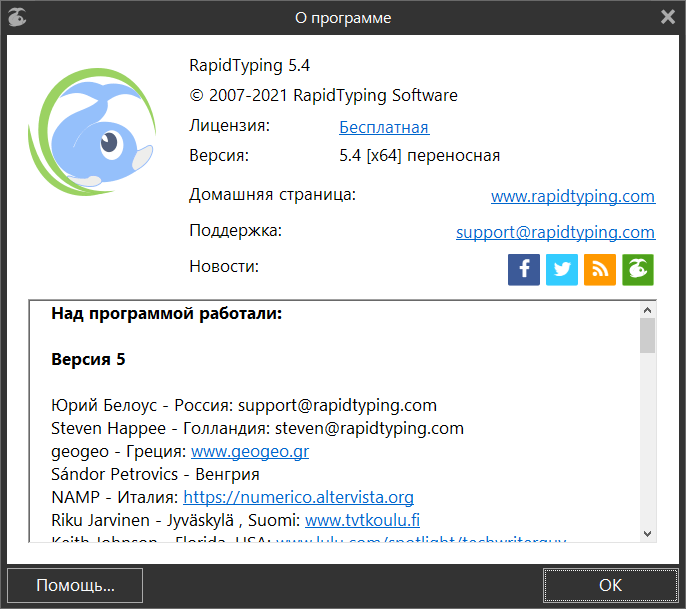Screen dimensions: 686x609
Task: Click the green RapidTyping news icon
Action: 638,270
